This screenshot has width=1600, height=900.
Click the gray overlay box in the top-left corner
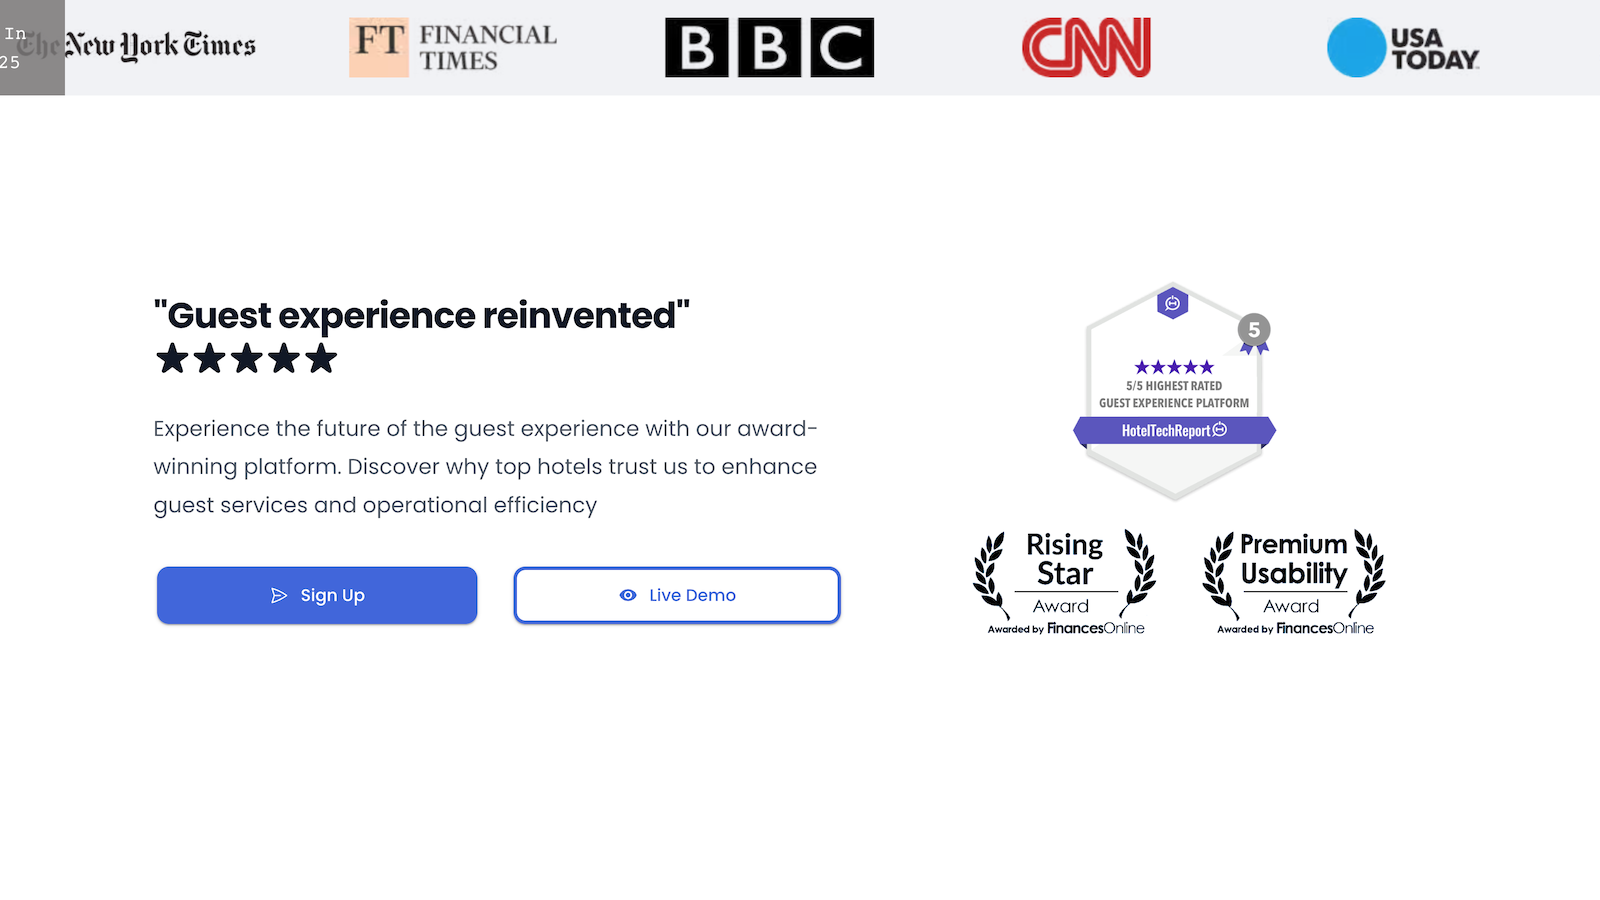tap(32, 47)
